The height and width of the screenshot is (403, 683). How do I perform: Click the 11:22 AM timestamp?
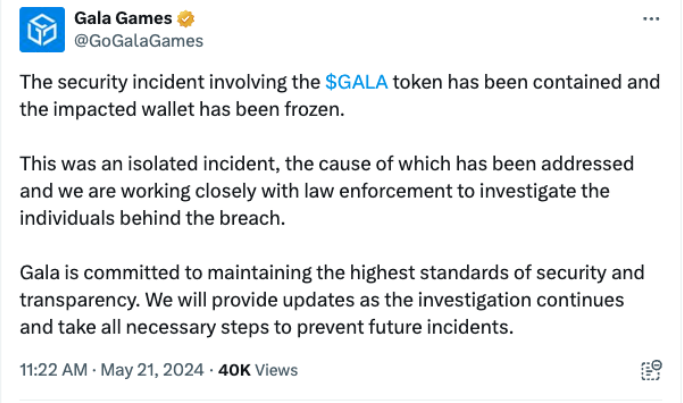(x=54, y=370)
